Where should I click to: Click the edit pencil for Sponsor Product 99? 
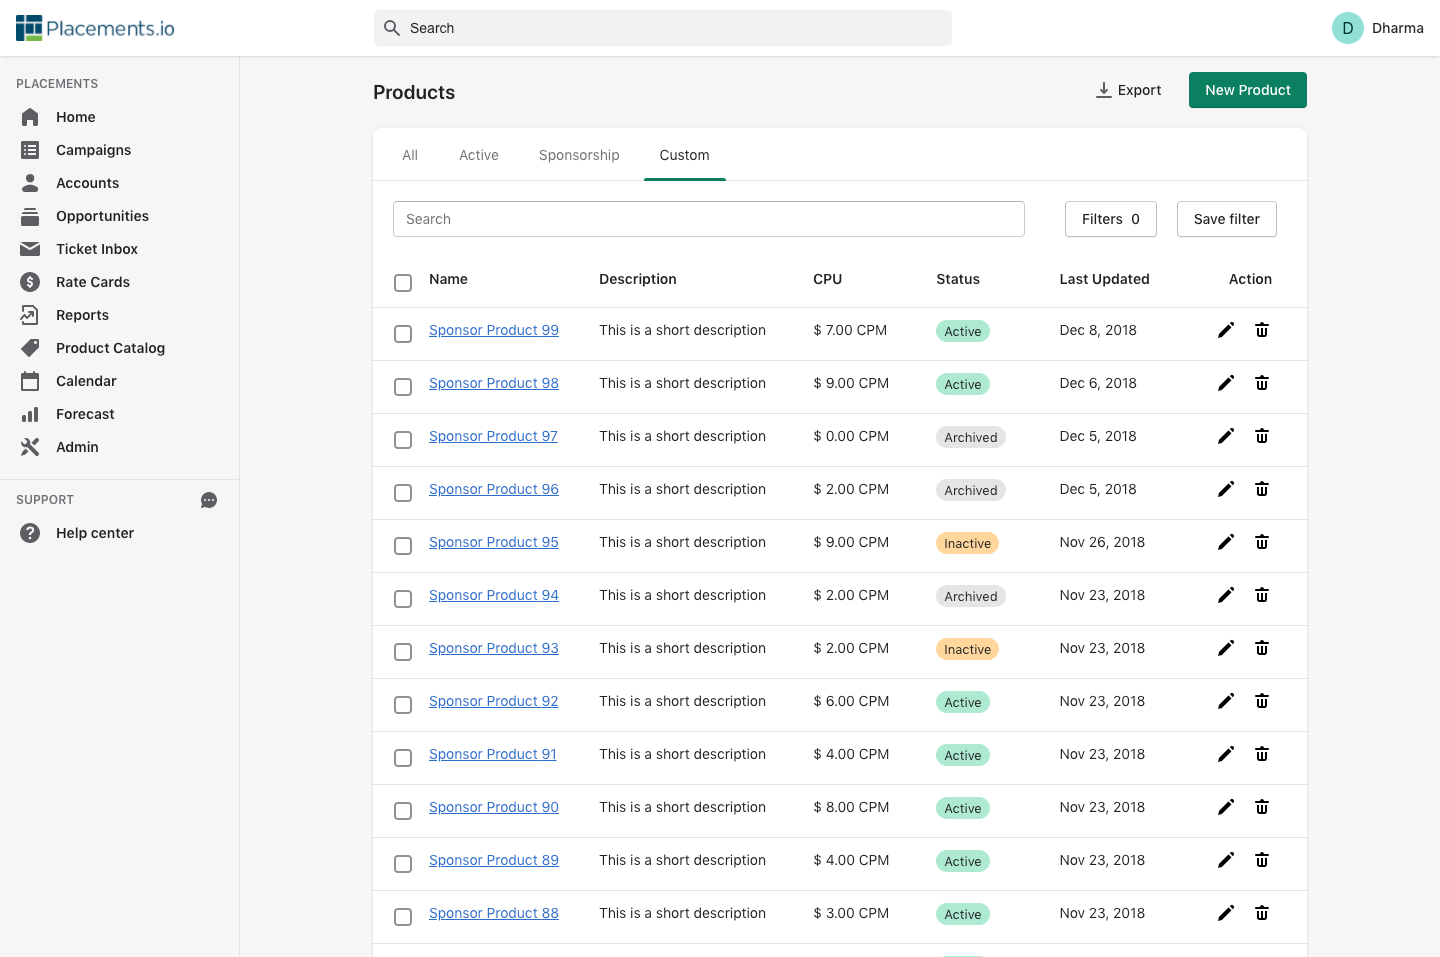(1226, 330)
